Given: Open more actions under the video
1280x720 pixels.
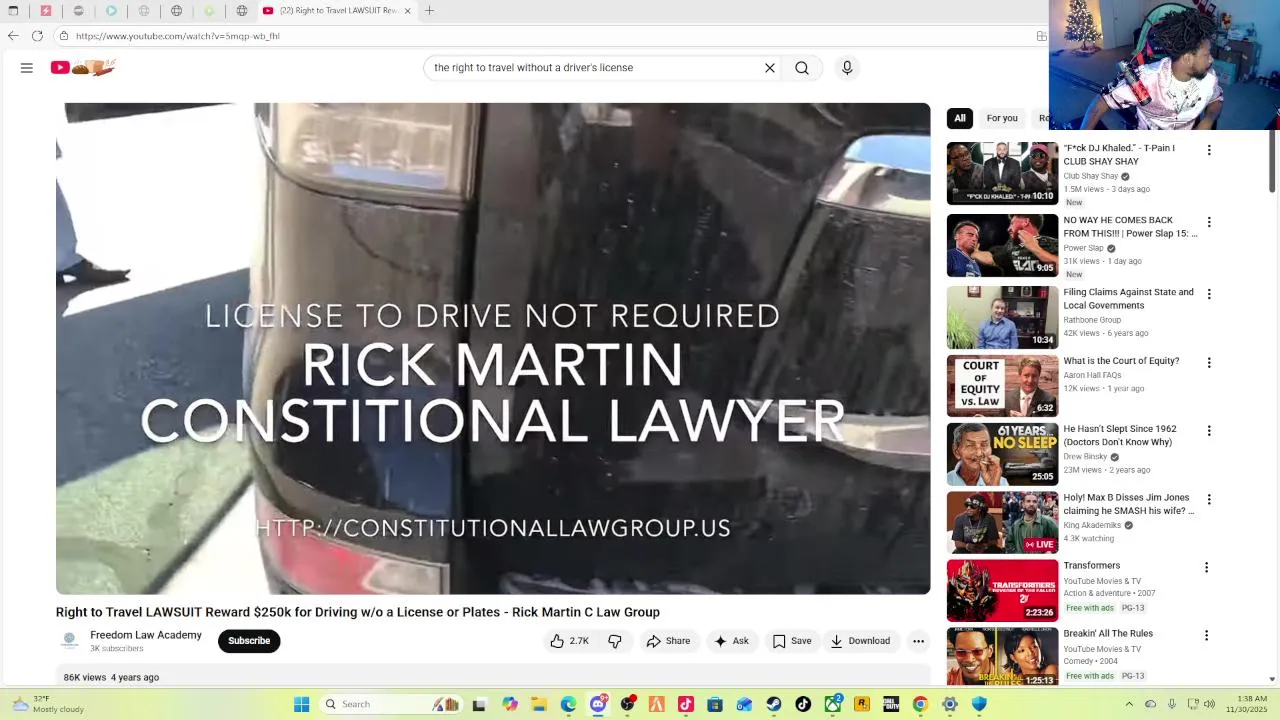Looking at the screenshot, I should (x=918, y=641).
